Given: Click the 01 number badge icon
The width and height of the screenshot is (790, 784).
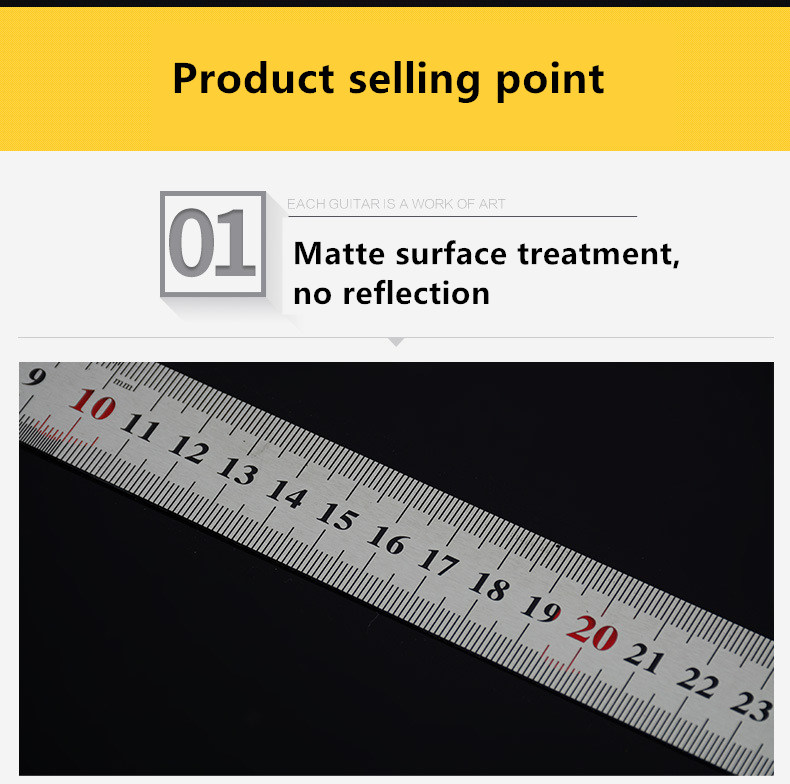Looking at the screenshot, I should (213, 244).
